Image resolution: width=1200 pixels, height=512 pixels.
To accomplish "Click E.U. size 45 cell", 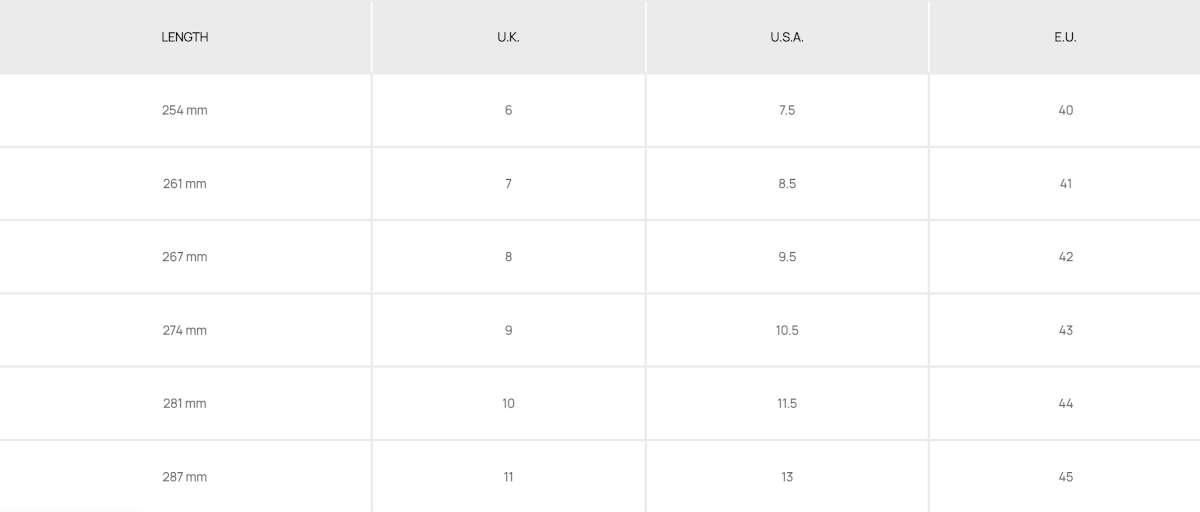I will (1065, 477).
